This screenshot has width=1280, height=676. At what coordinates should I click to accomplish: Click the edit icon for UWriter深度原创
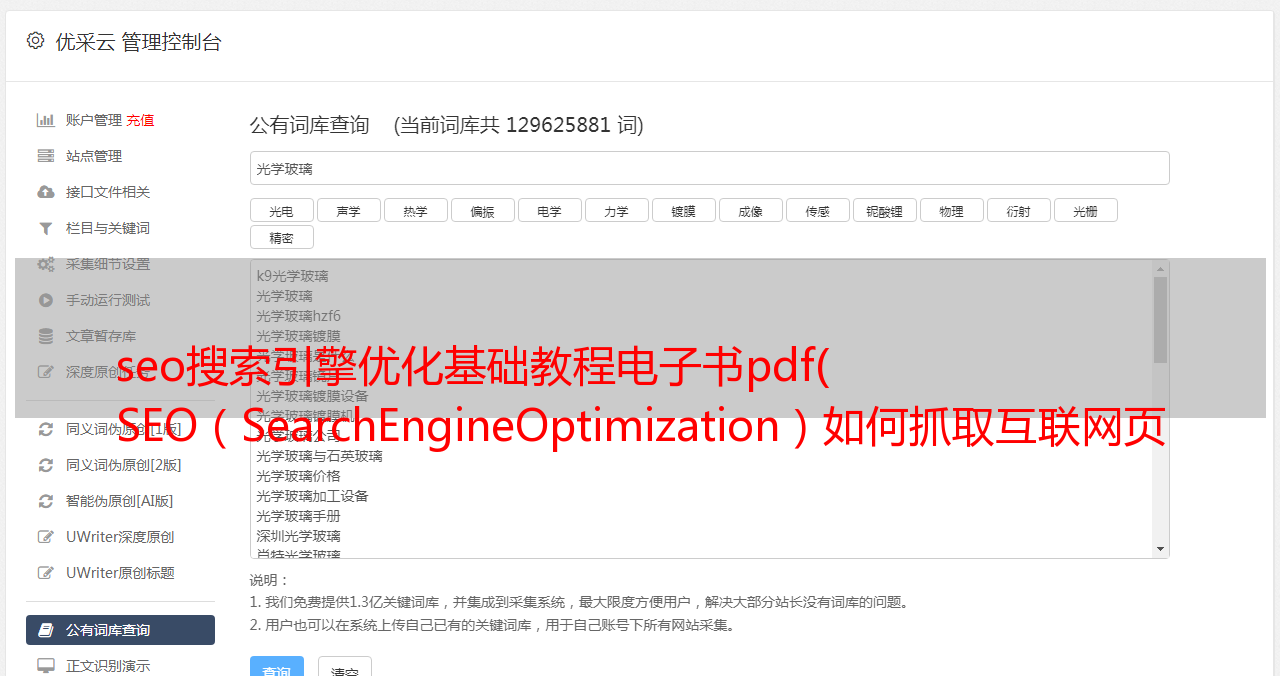coord(46,537)
